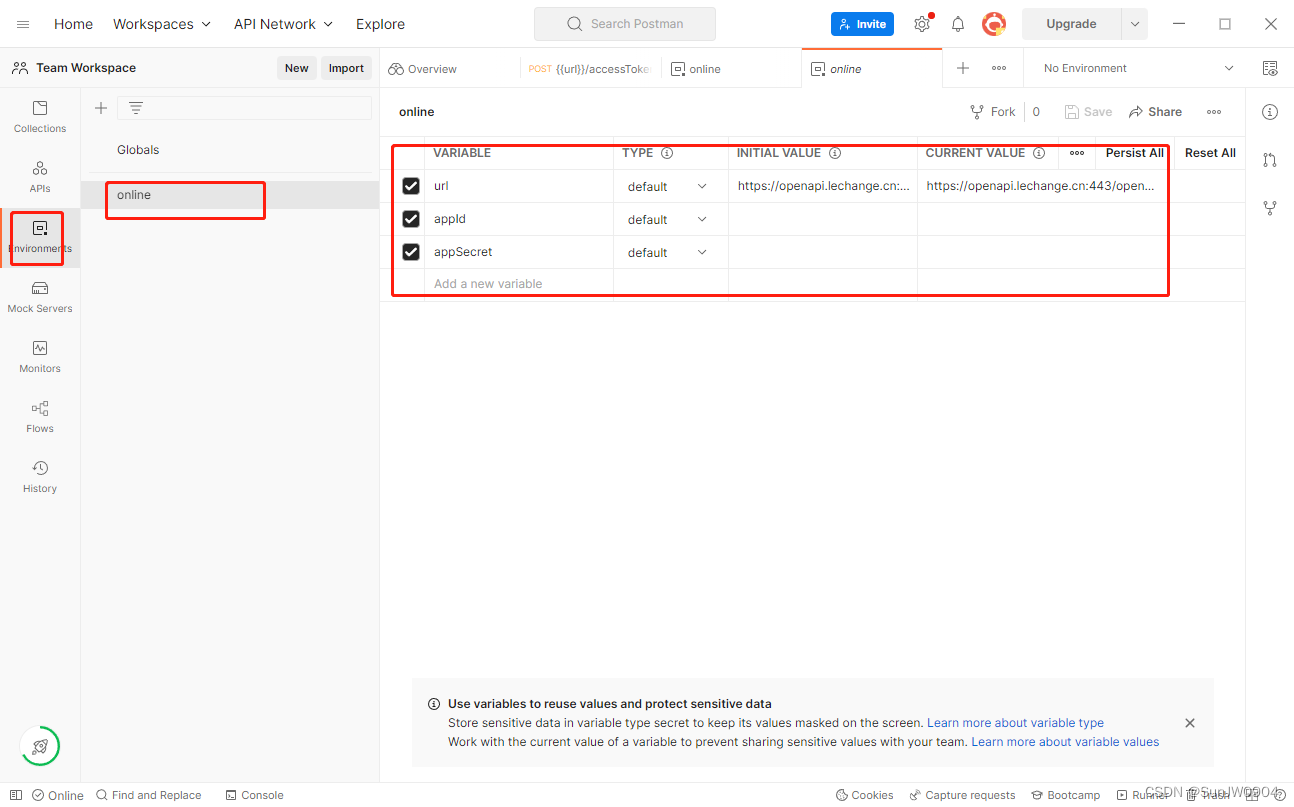1294x807 pixels.
Task: Uncheck the url variable checkbox
Action: coord(411,186)
